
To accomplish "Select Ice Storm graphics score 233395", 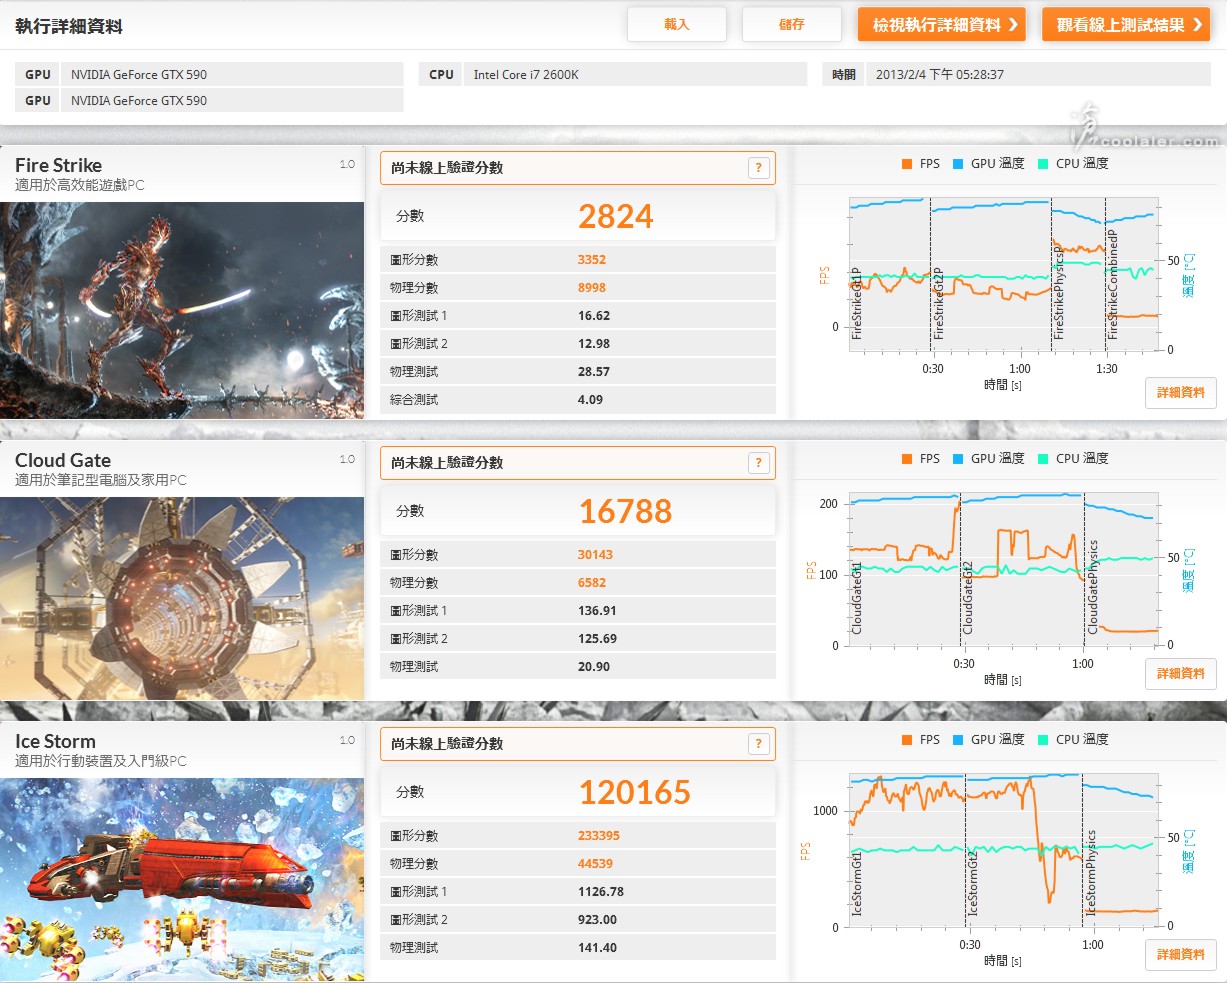I will tap(599, 836).
